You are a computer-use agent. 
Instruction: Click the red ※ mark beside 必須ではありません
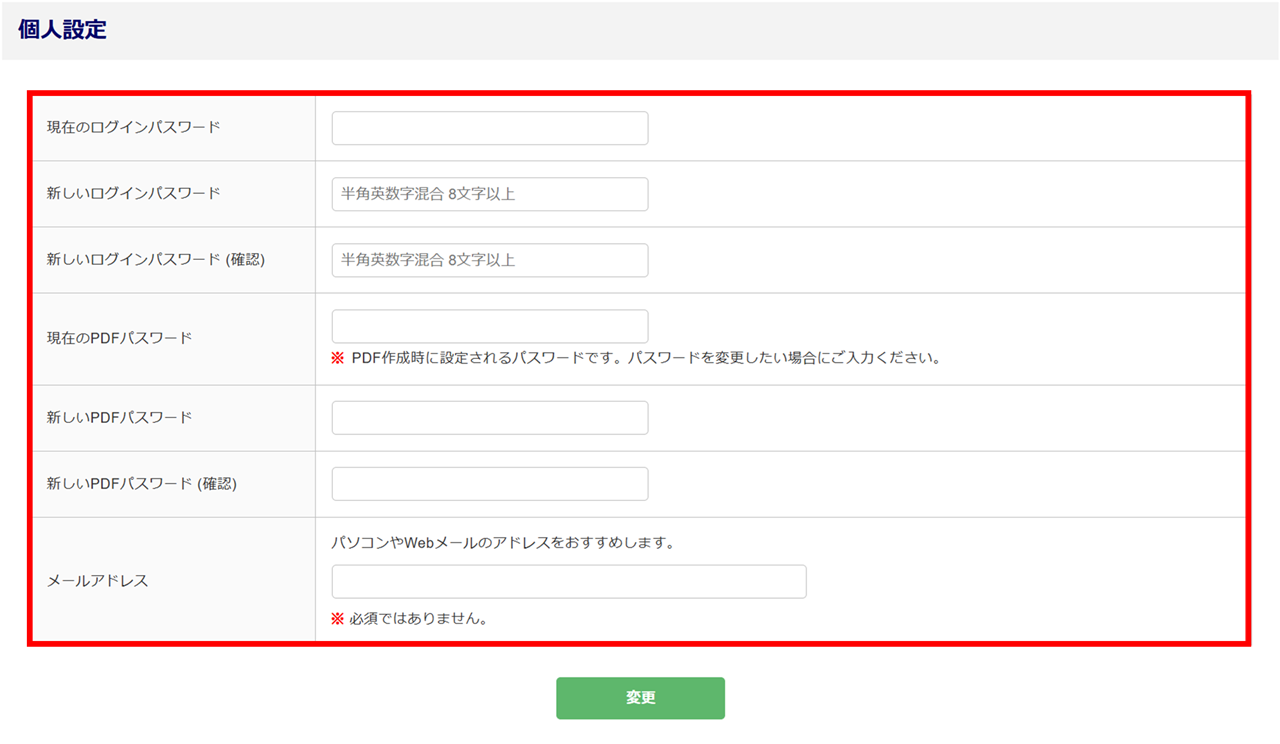(337, 619)
